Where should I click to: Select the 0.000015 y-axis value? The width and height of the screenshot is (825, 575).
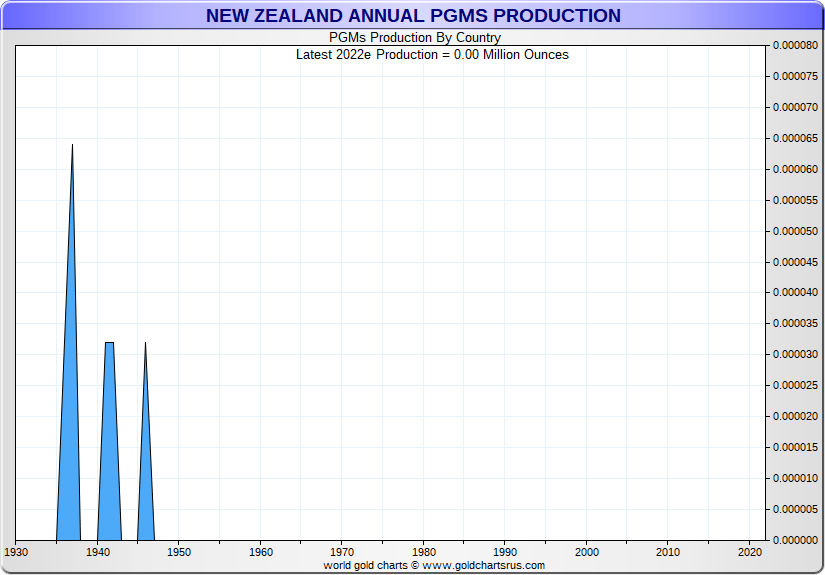coord(795,447)
